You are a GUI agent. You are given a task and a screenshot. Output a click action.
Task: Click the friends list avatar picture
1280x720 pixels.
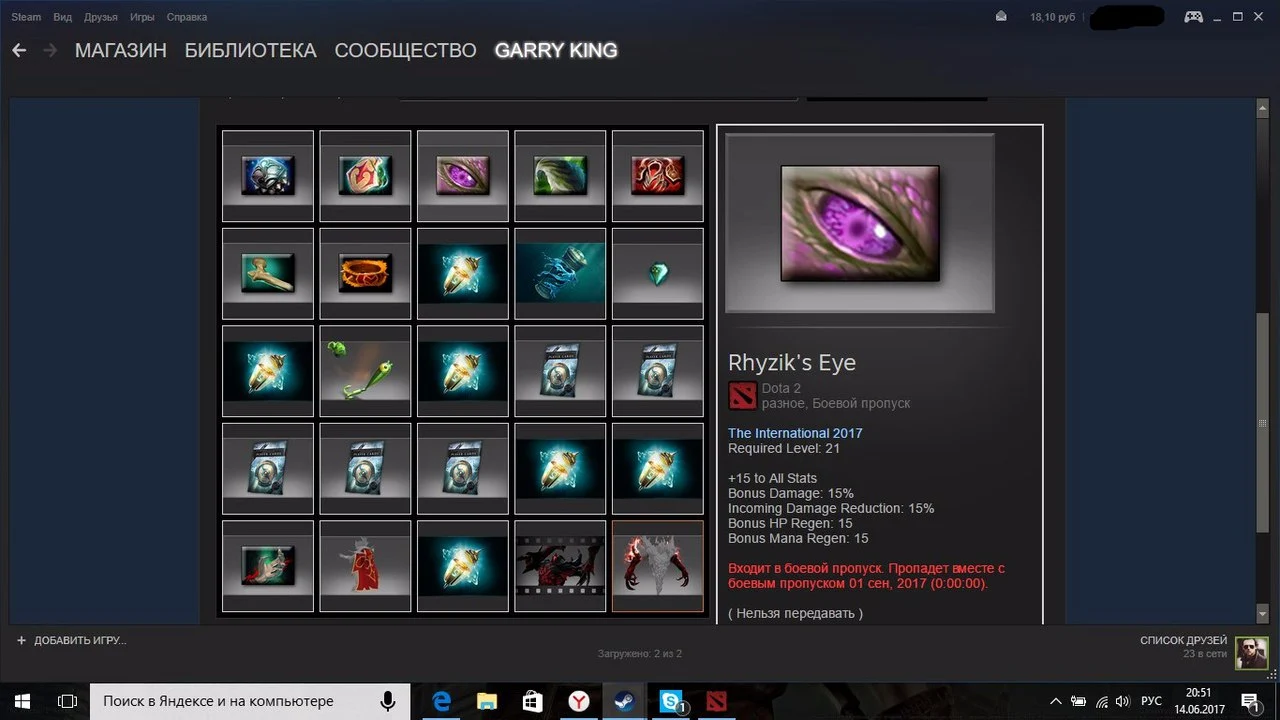[x=1251, y=653]
